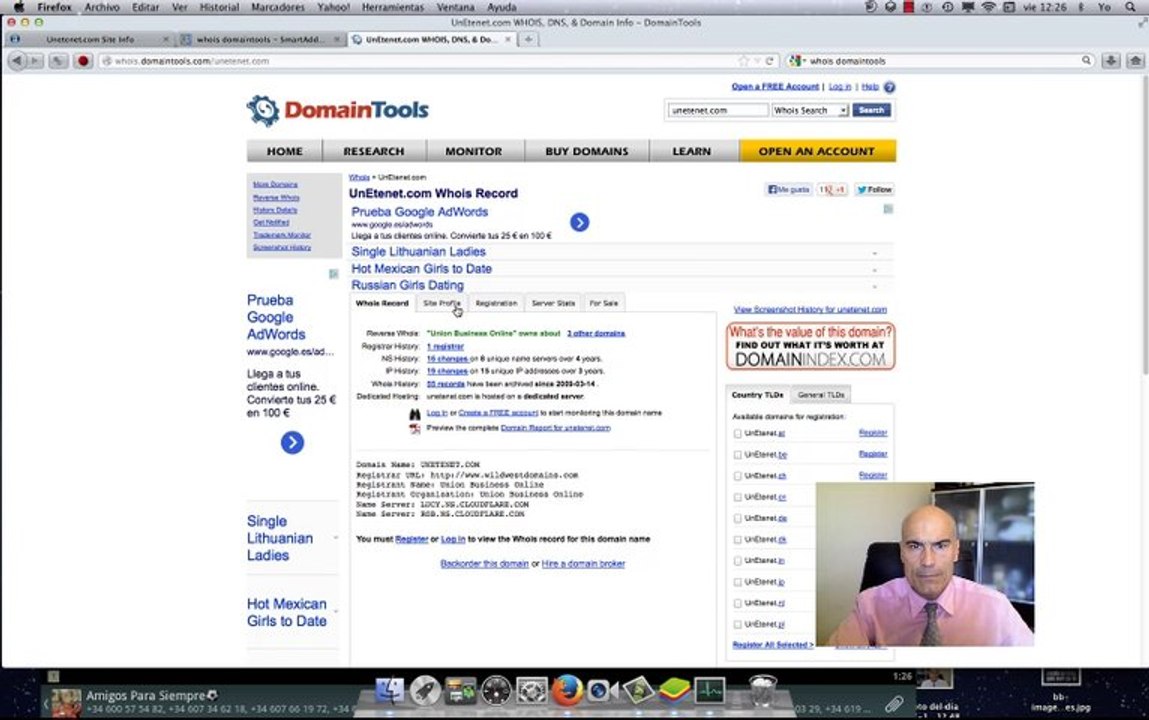The height and width of the screenshot is (720, 1149).
Task: Click the downloads arrow icon in the toolbar
Action: [x=1111, y=61]
